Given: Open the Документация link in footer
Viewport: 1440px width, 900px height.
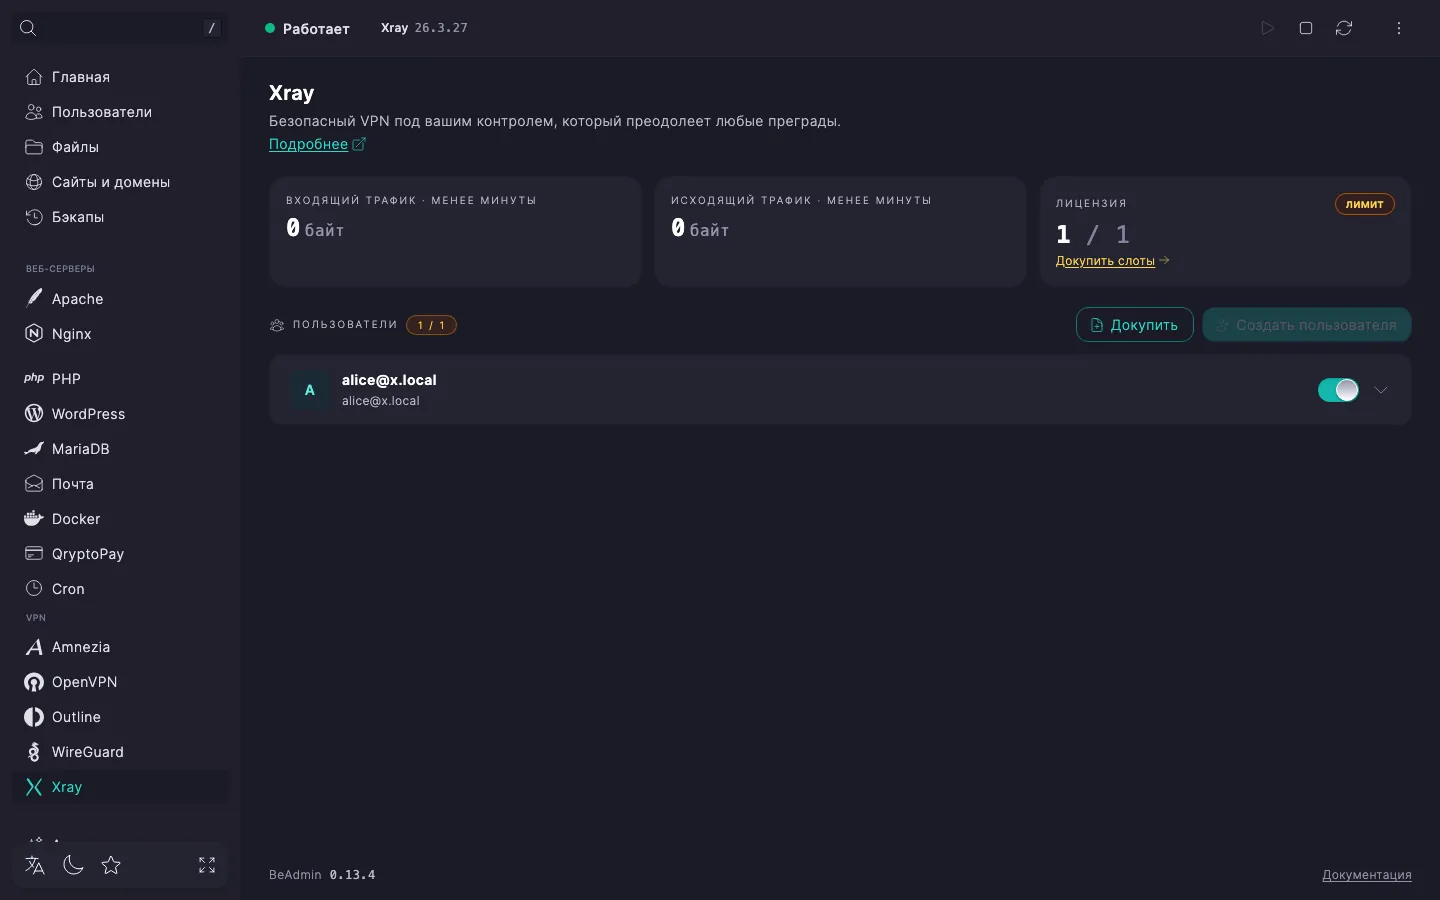Looking at the screenshot, I should coord(1367,875).
